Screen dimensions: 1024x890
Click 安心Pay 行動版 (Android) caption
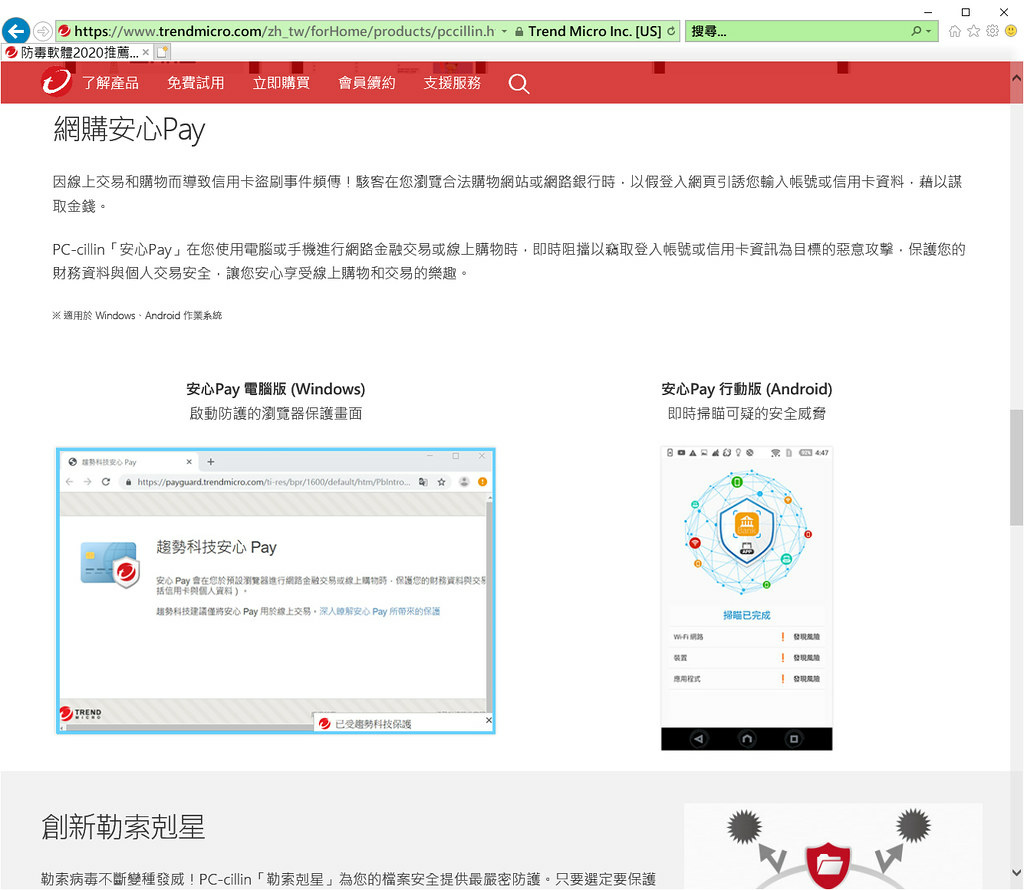click(x=746, y=389)
